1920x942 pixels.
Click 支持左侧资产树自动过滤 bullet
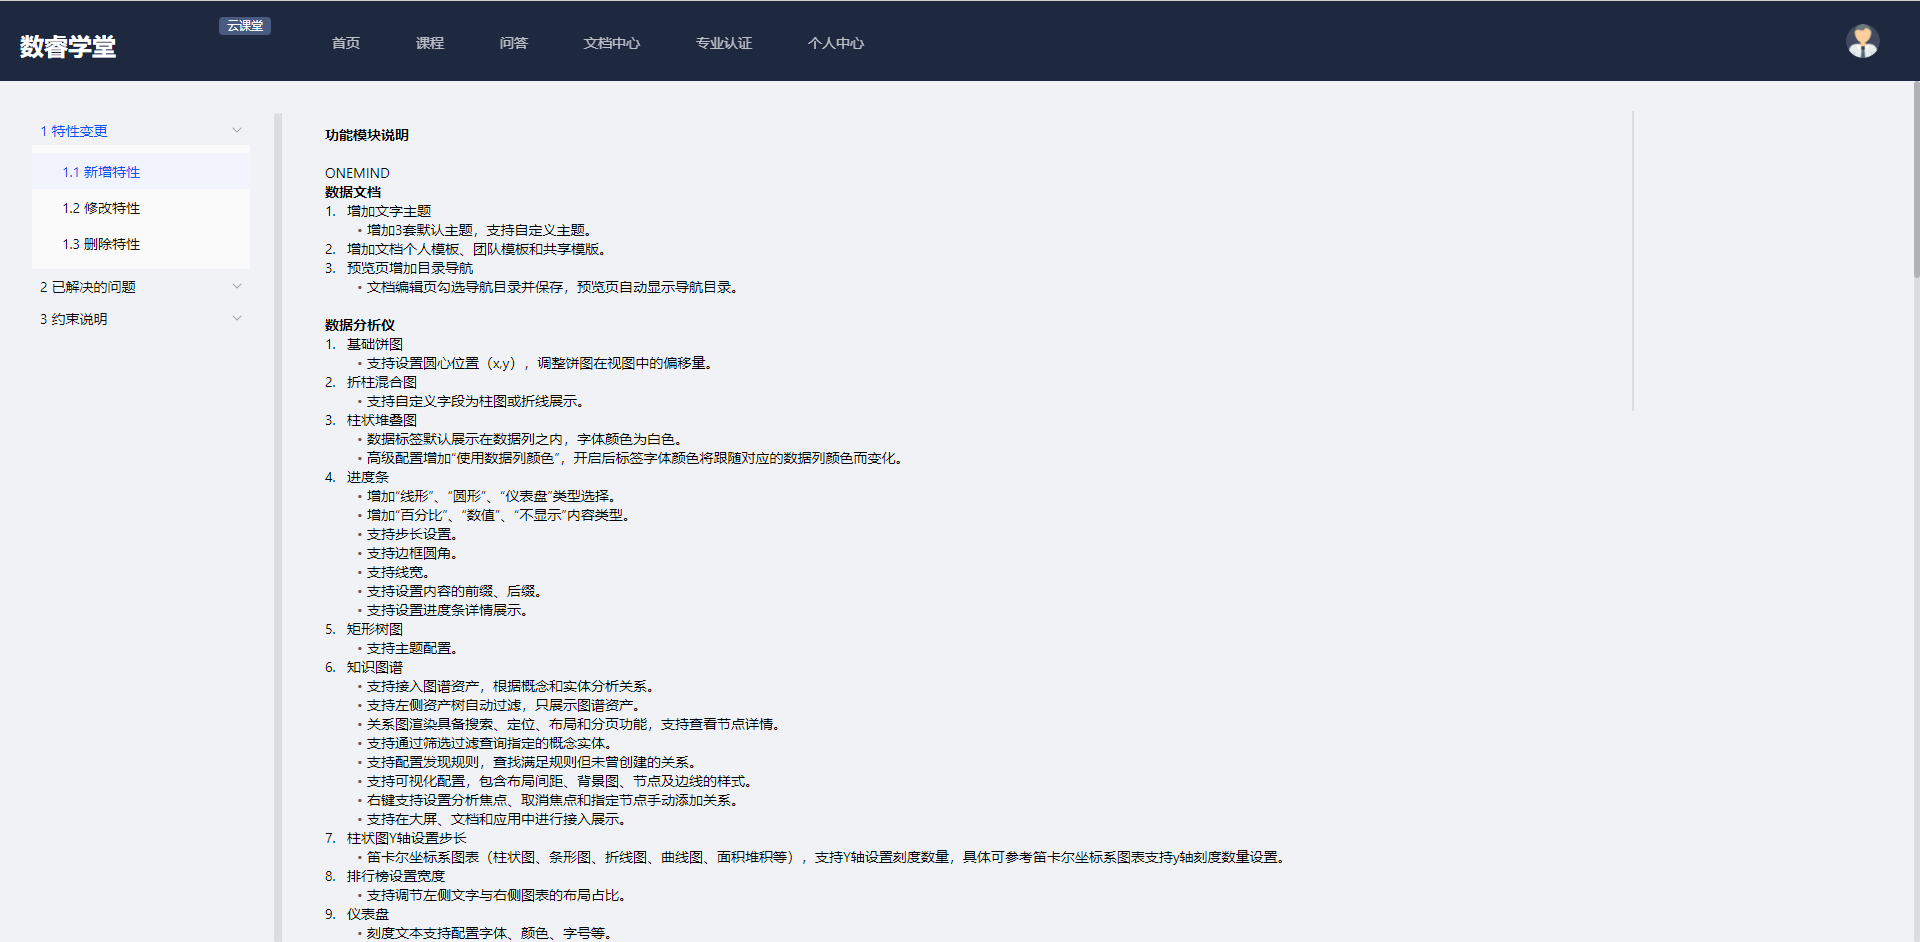coord(503,705)
